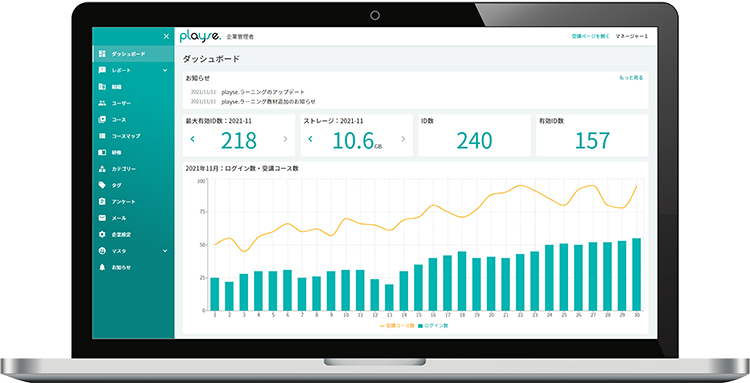Image resolution: width=750 pixels, height=383 pixels.
Task: Click the タグ tag icon
Action: [x=102, y=185]
